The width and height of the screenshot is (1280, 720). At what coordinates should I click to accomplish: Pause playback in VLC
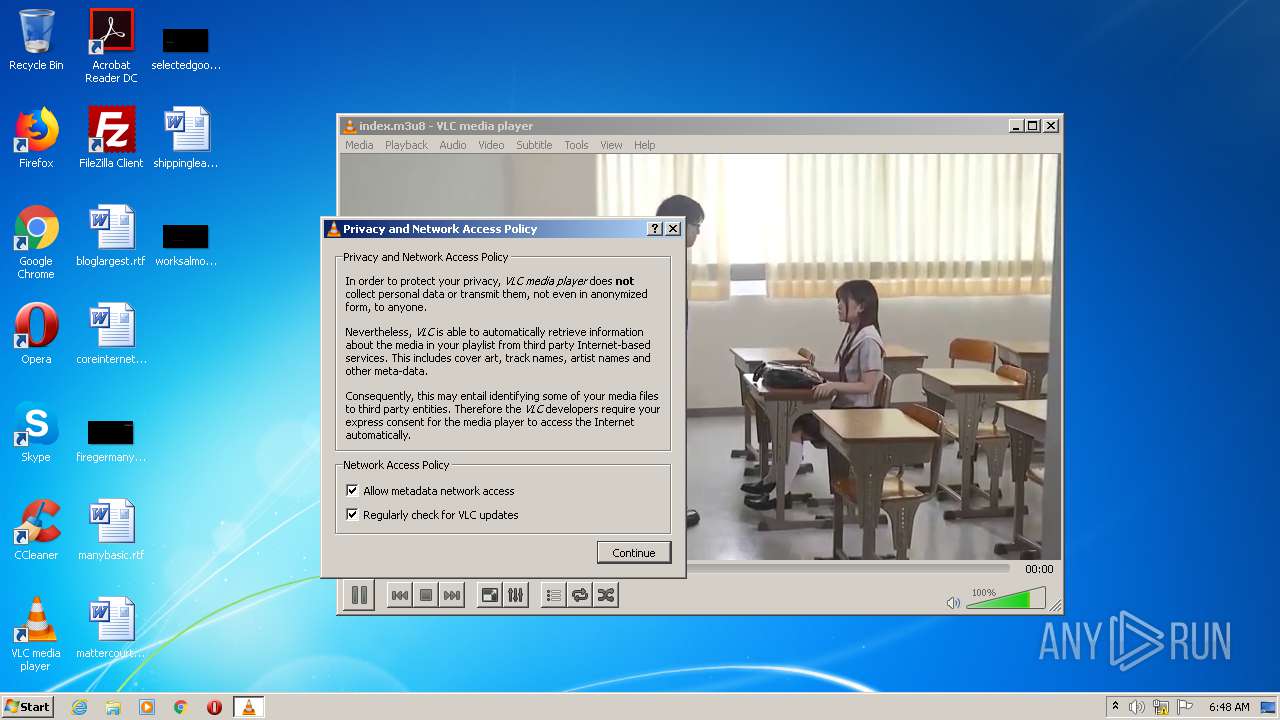(x=359, y=595)
